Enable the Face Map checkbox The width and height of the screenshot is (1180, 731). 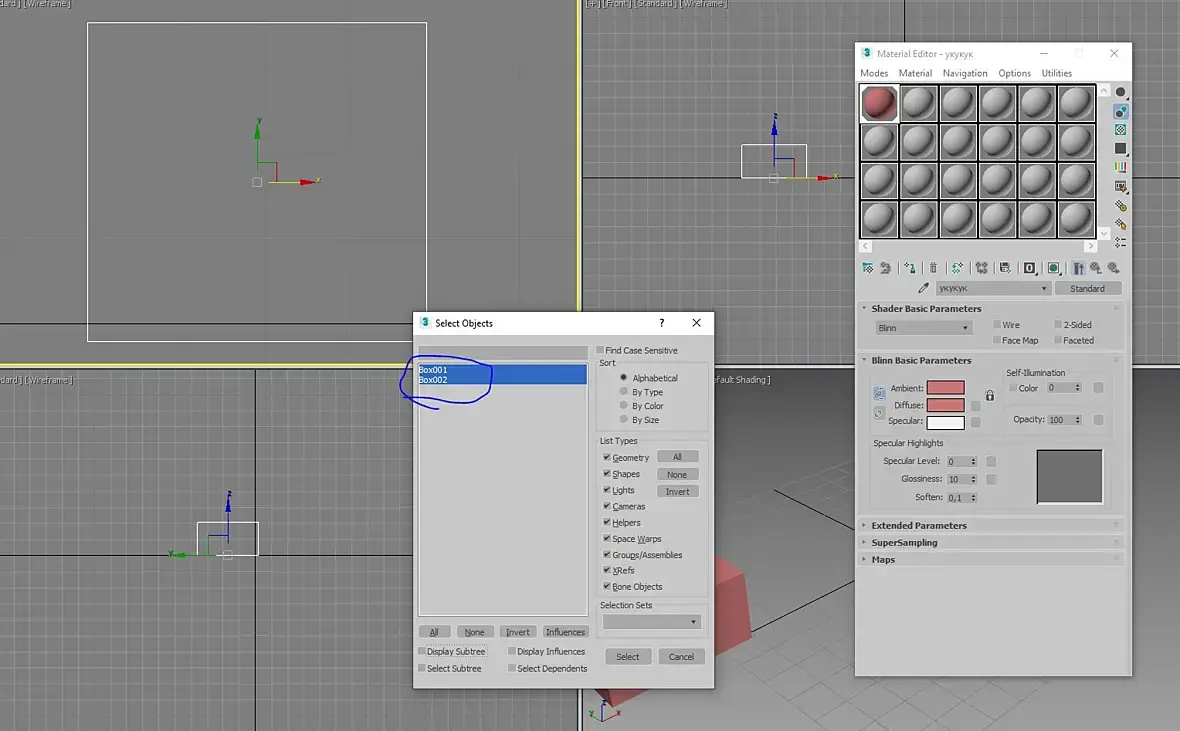(x=997, y=340)
